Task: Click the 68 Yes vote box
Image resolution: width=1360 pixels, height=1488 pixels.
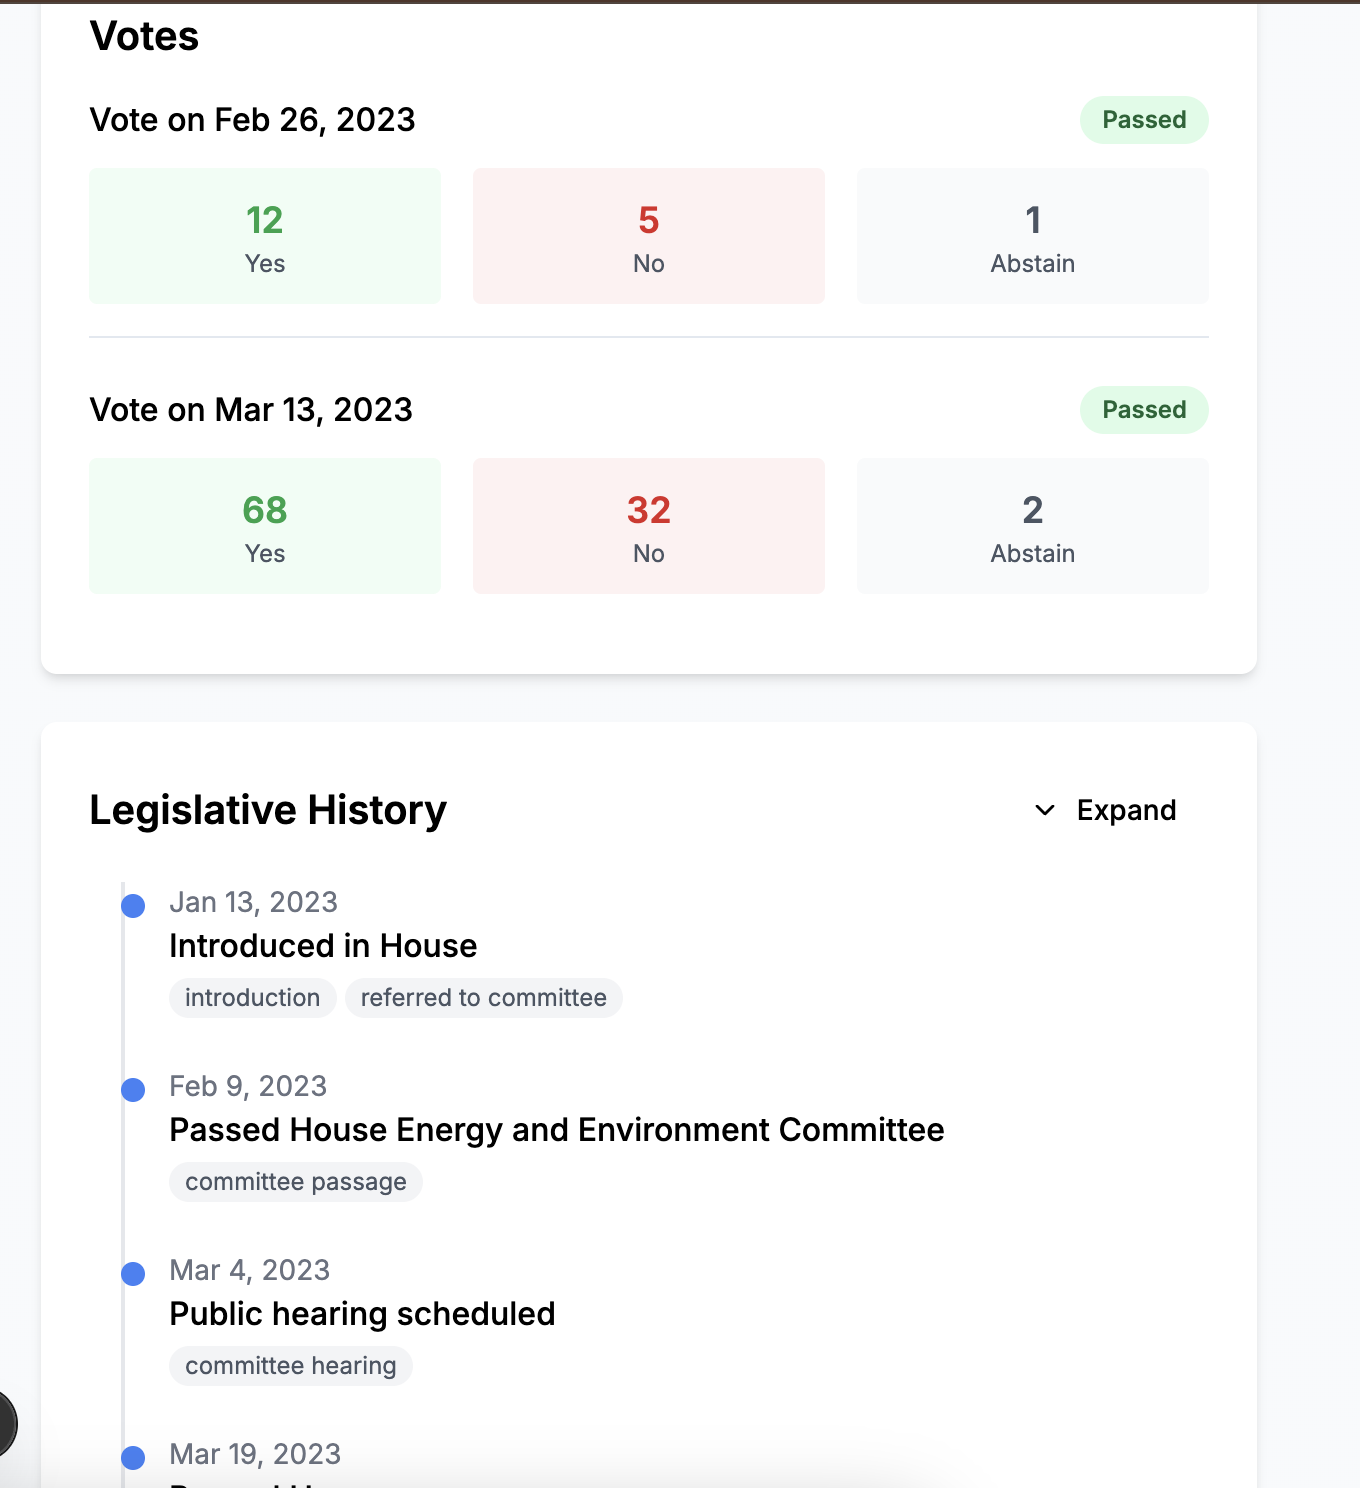Action: [265, 526]
